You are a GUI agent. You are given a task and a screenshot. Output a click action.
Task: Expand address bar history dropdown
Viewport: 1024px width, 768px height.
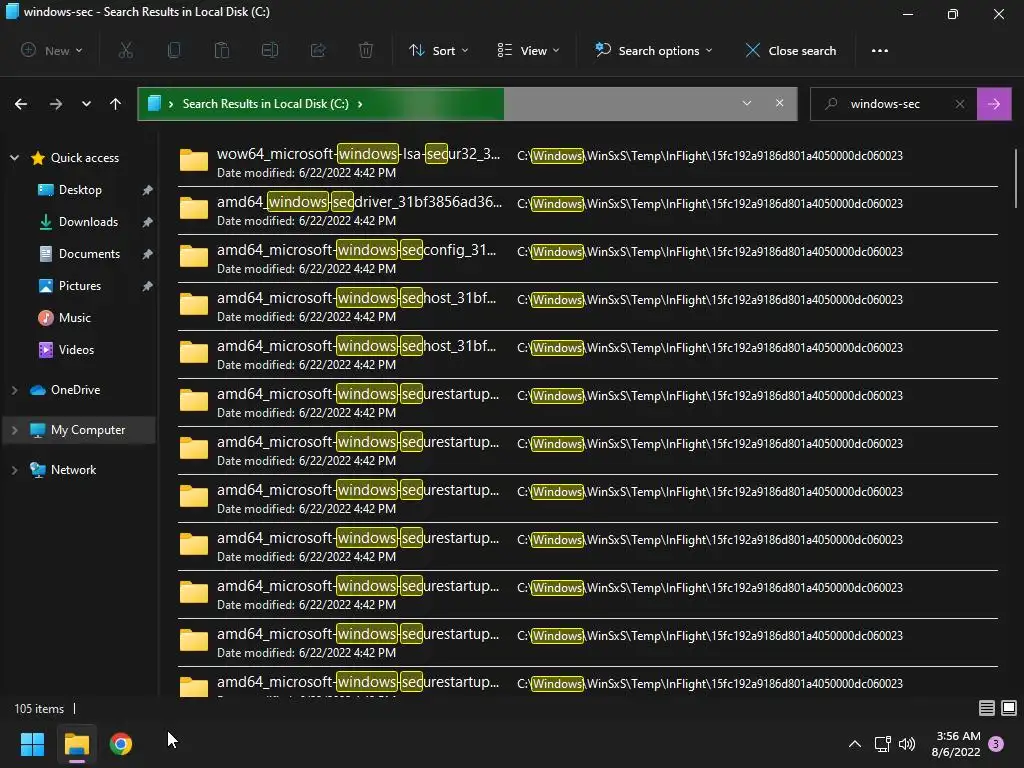point(746,103)
